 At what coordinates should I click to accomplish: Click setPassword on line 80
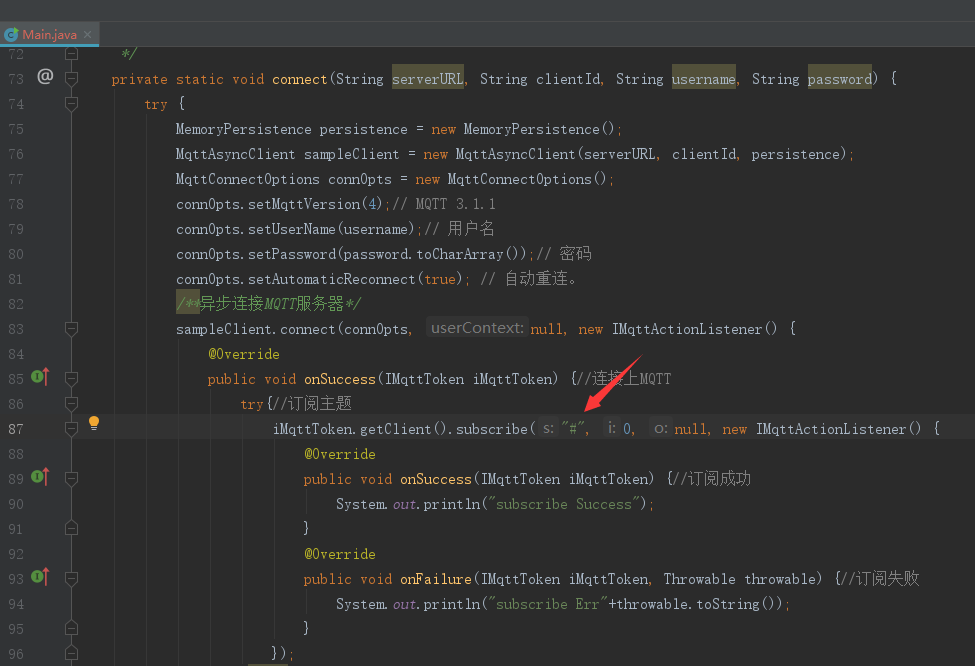click(x=292, y=254)
